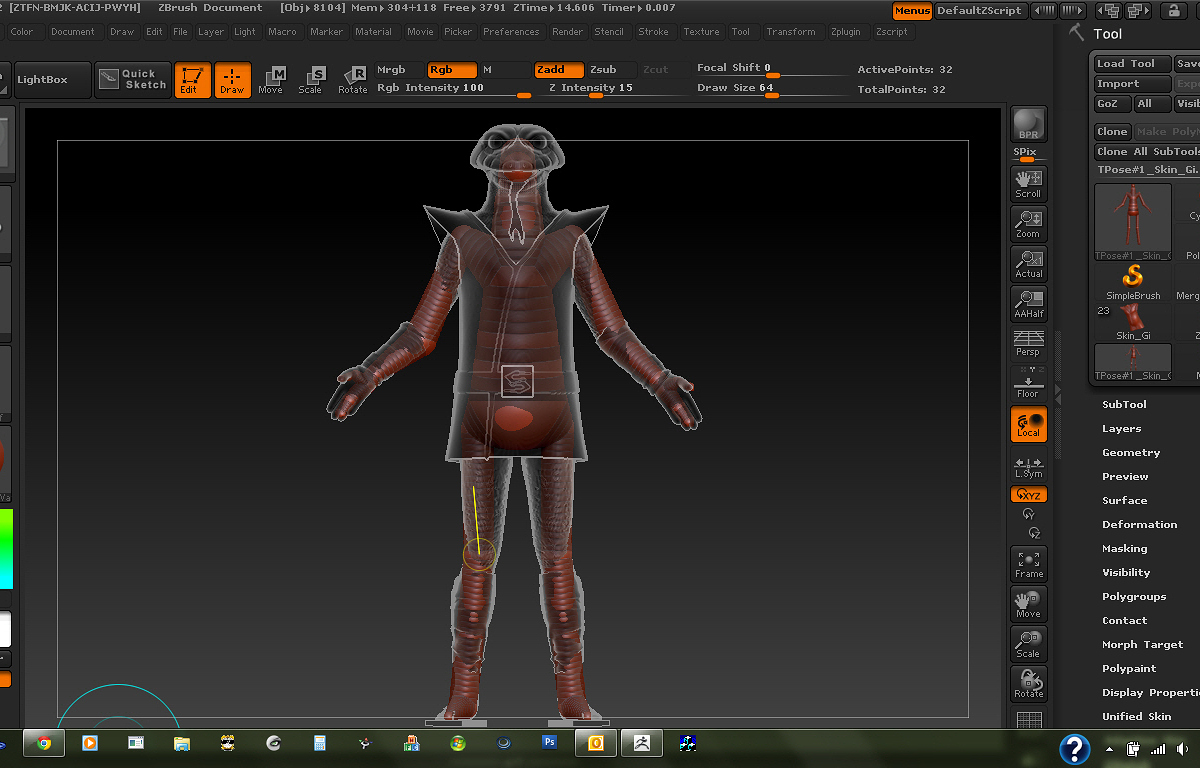Click the Zoom canvas icon

point(1028,224)
